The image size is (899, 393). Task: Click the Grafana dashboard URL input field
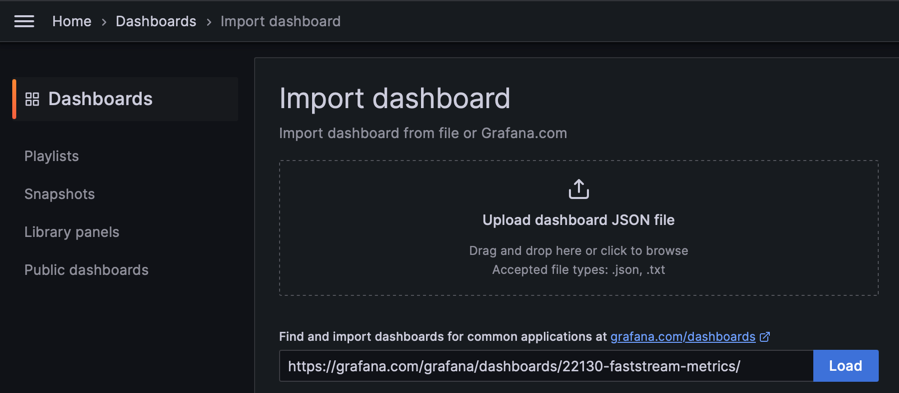click(546, 366)
